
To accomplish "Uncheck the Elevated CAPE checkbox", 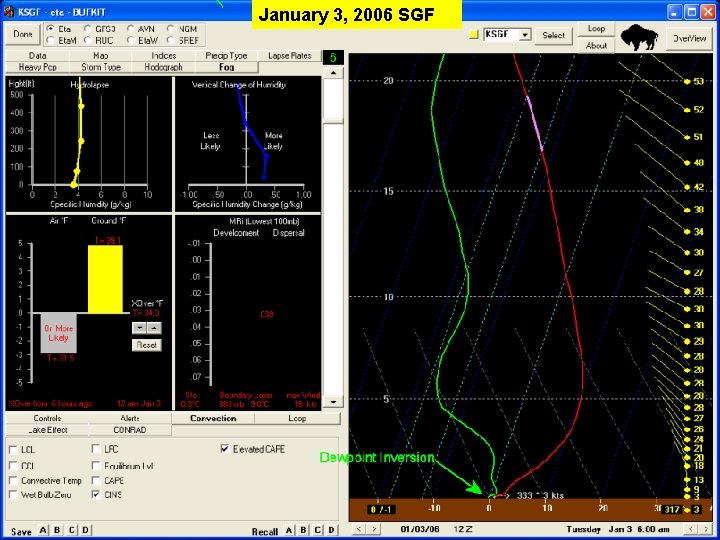I will [x=225, y=449].
